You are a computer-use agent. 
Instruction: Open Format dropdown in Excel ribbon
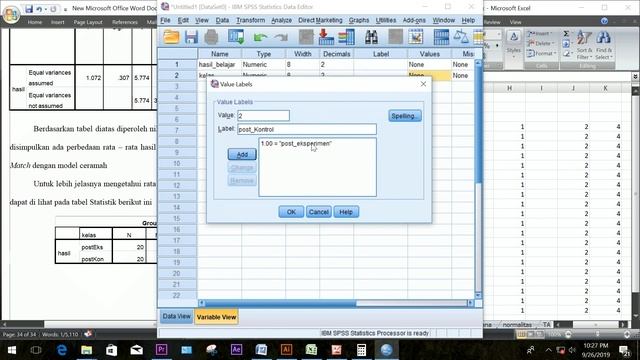[541, 53]
